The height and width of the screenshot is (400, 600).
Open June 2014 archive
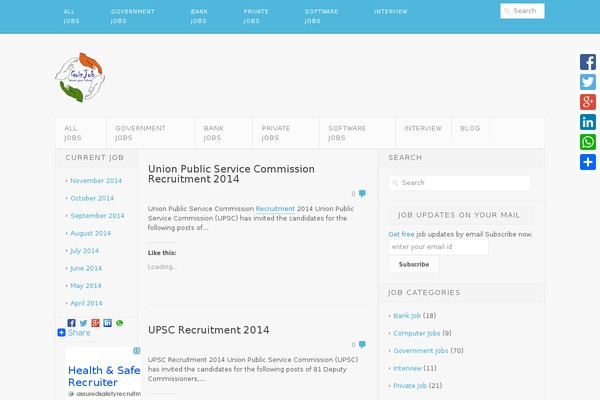coord(86,268)
